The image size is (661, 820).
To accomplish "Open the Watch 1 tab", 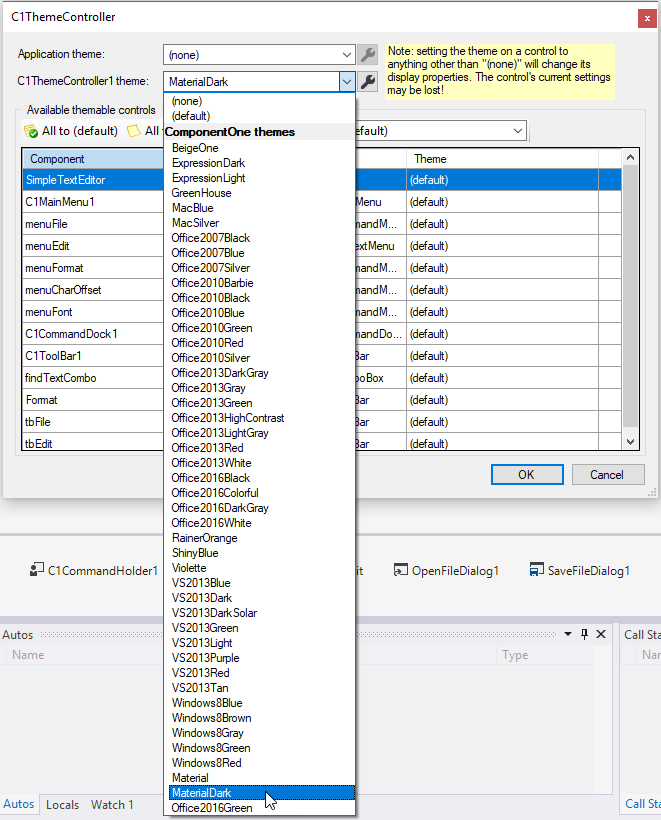I will (112, 804).
